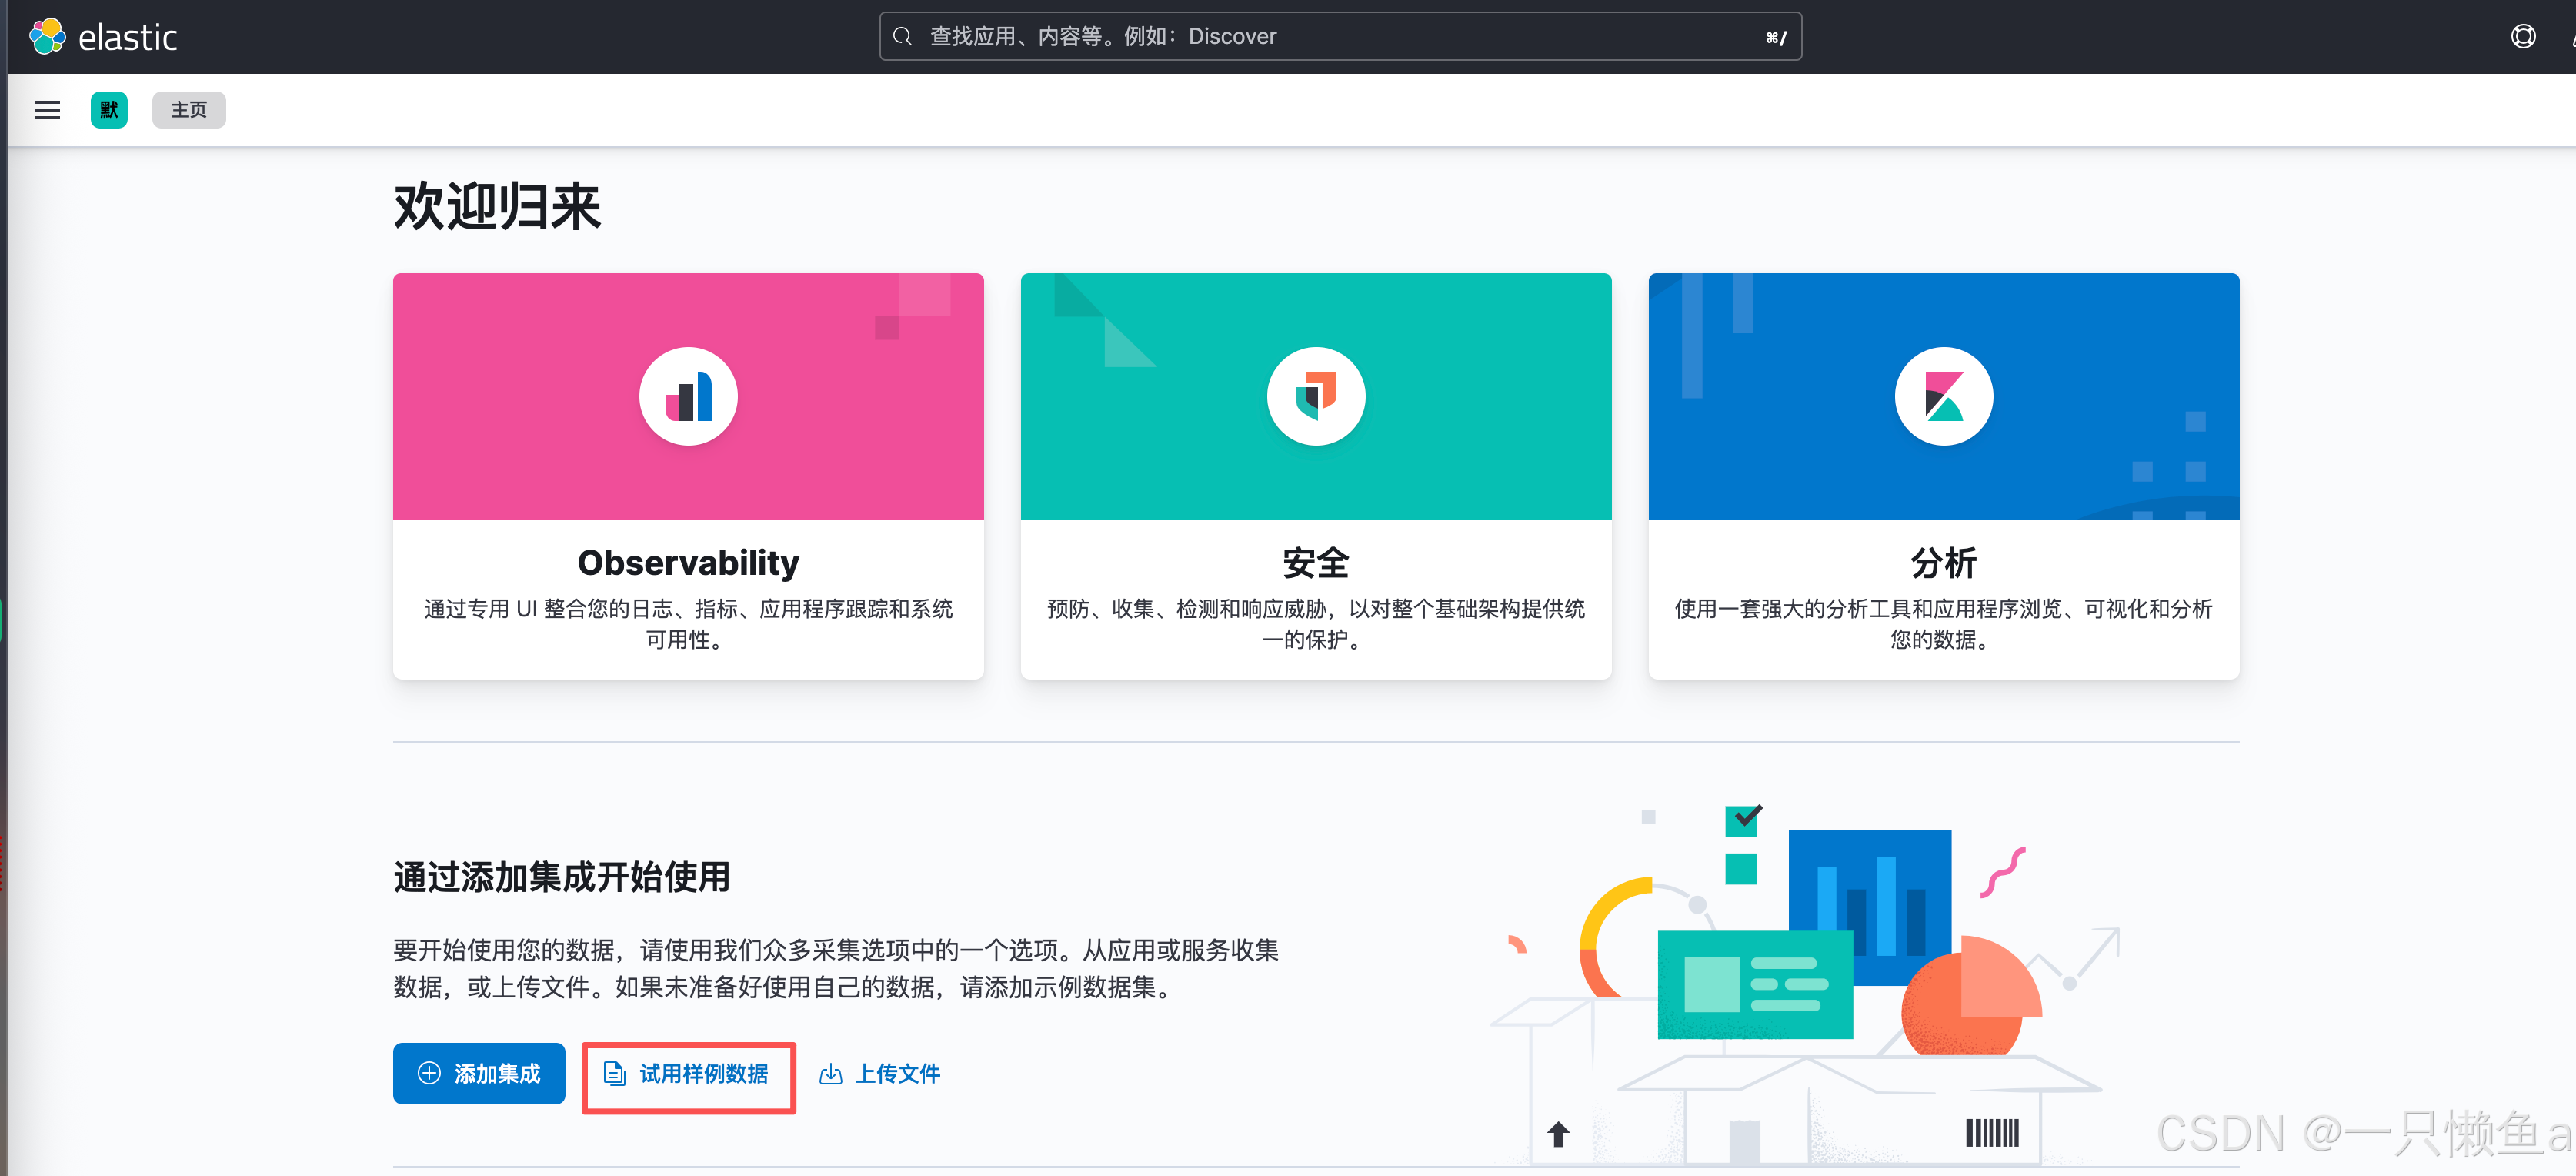Focus the search applications input field
The image size is (2576, 1176).
coord(1340,37)
